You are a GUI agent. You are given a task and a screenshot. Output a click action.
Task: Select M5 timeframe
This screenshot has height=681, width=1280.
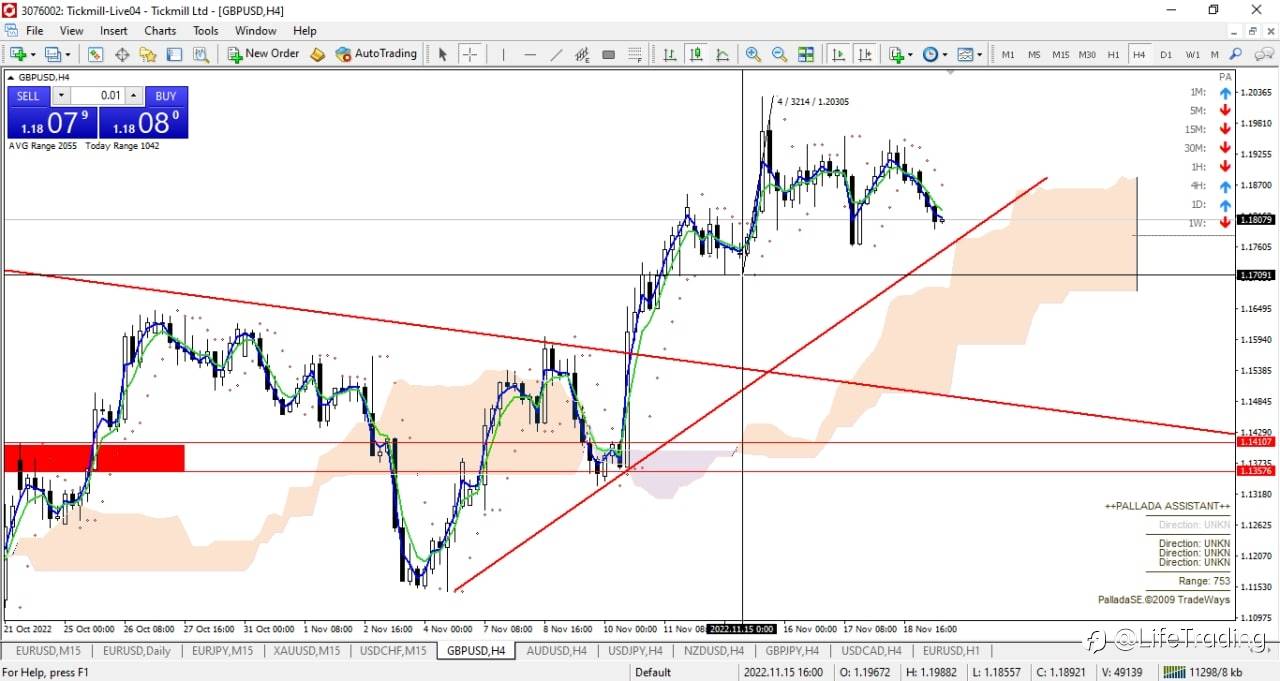pyautogui.click(x=1034, y=54)
